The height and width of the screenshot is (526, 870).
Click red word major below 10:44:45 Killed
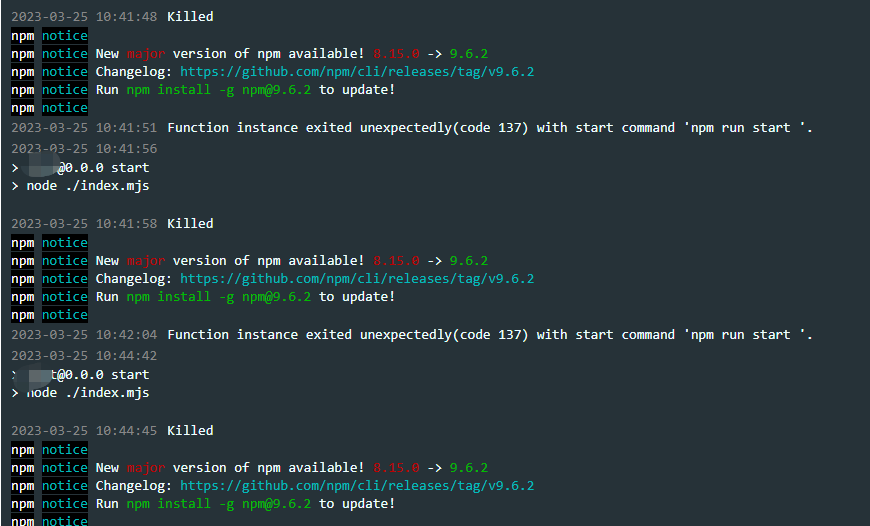[146, 468]
